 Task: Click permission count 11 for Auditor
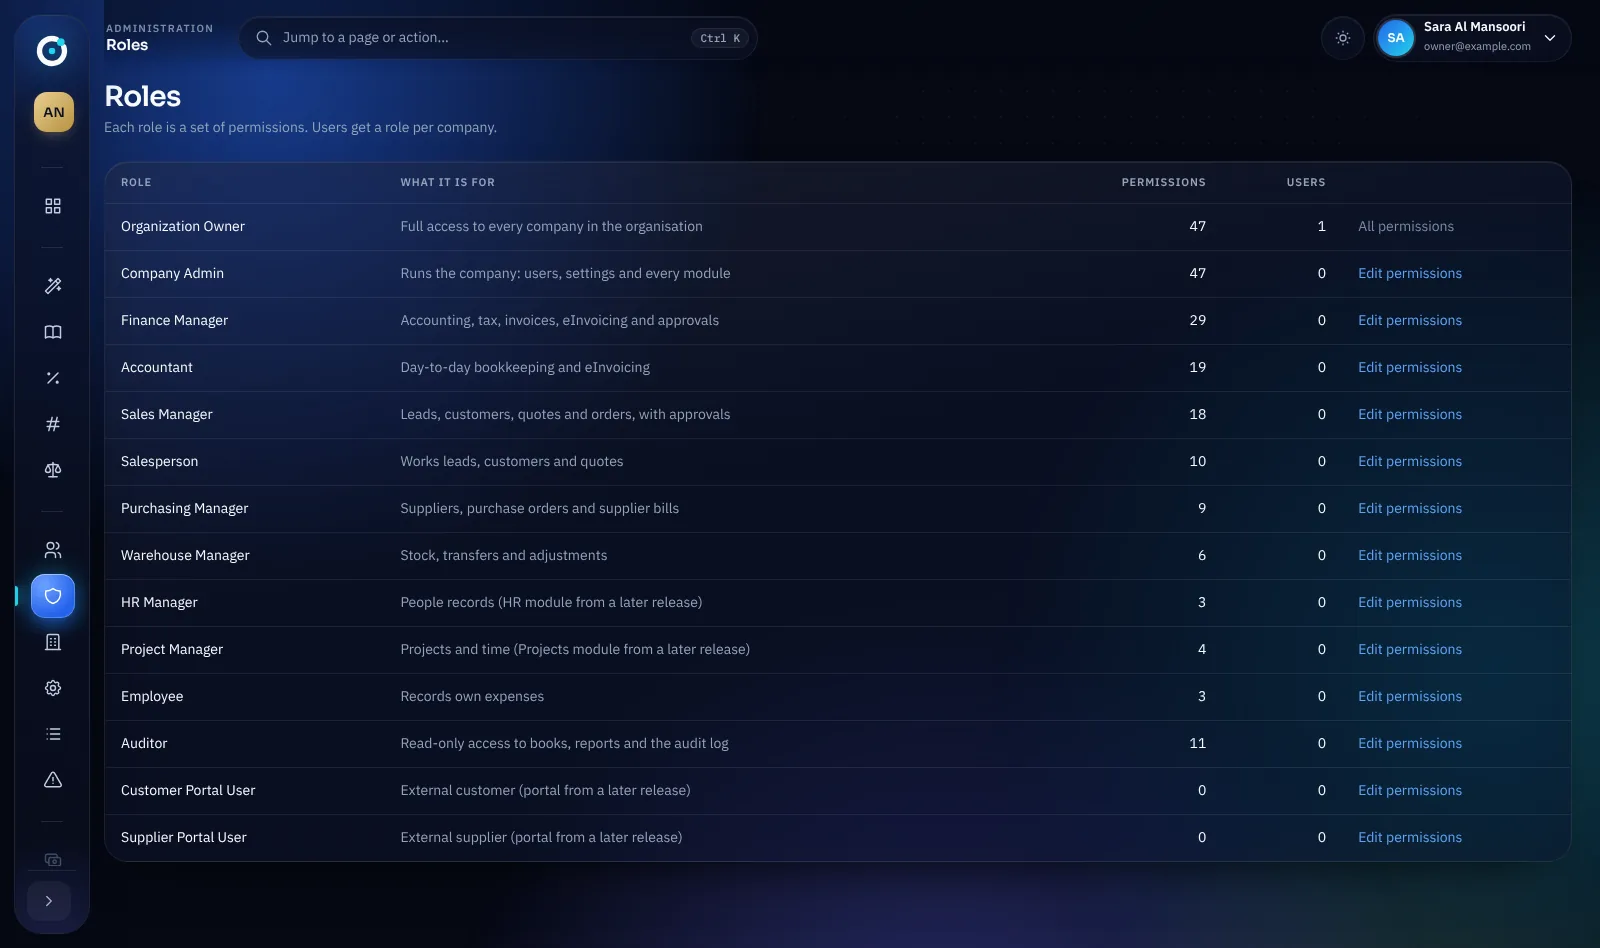1198,743
